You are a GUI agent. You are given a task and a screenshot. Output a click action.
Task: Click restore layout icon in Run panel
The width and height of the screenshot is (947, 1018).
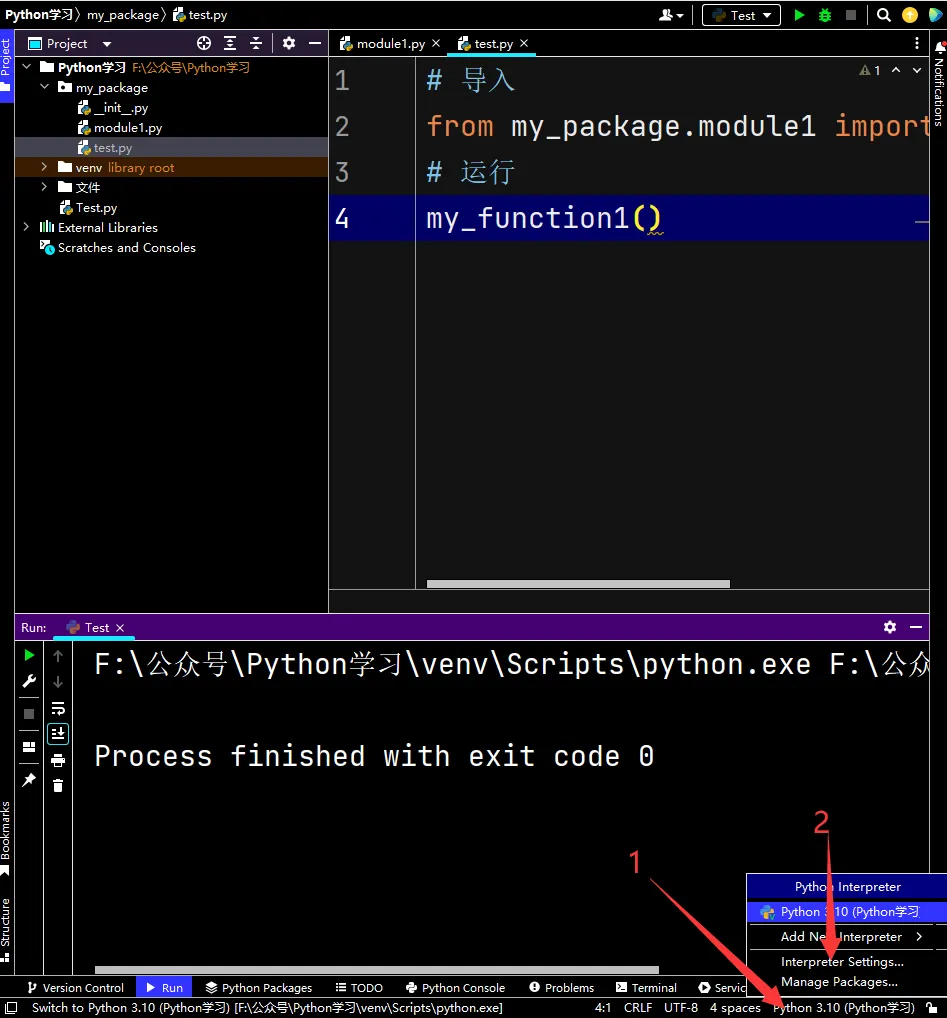29,747
